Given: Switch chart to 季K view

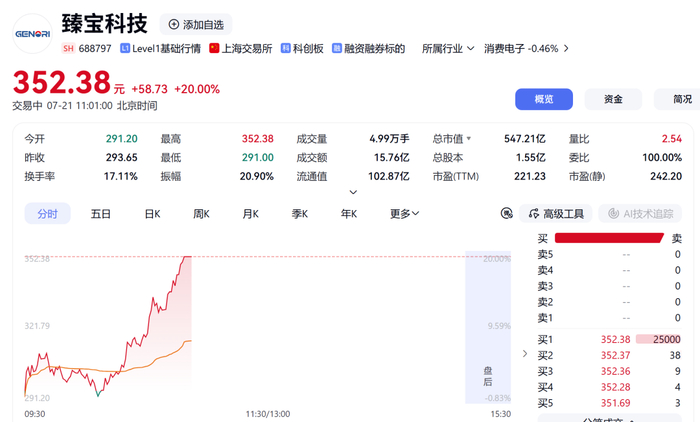Looking at the screenshot, I should (x=300, y=214).
